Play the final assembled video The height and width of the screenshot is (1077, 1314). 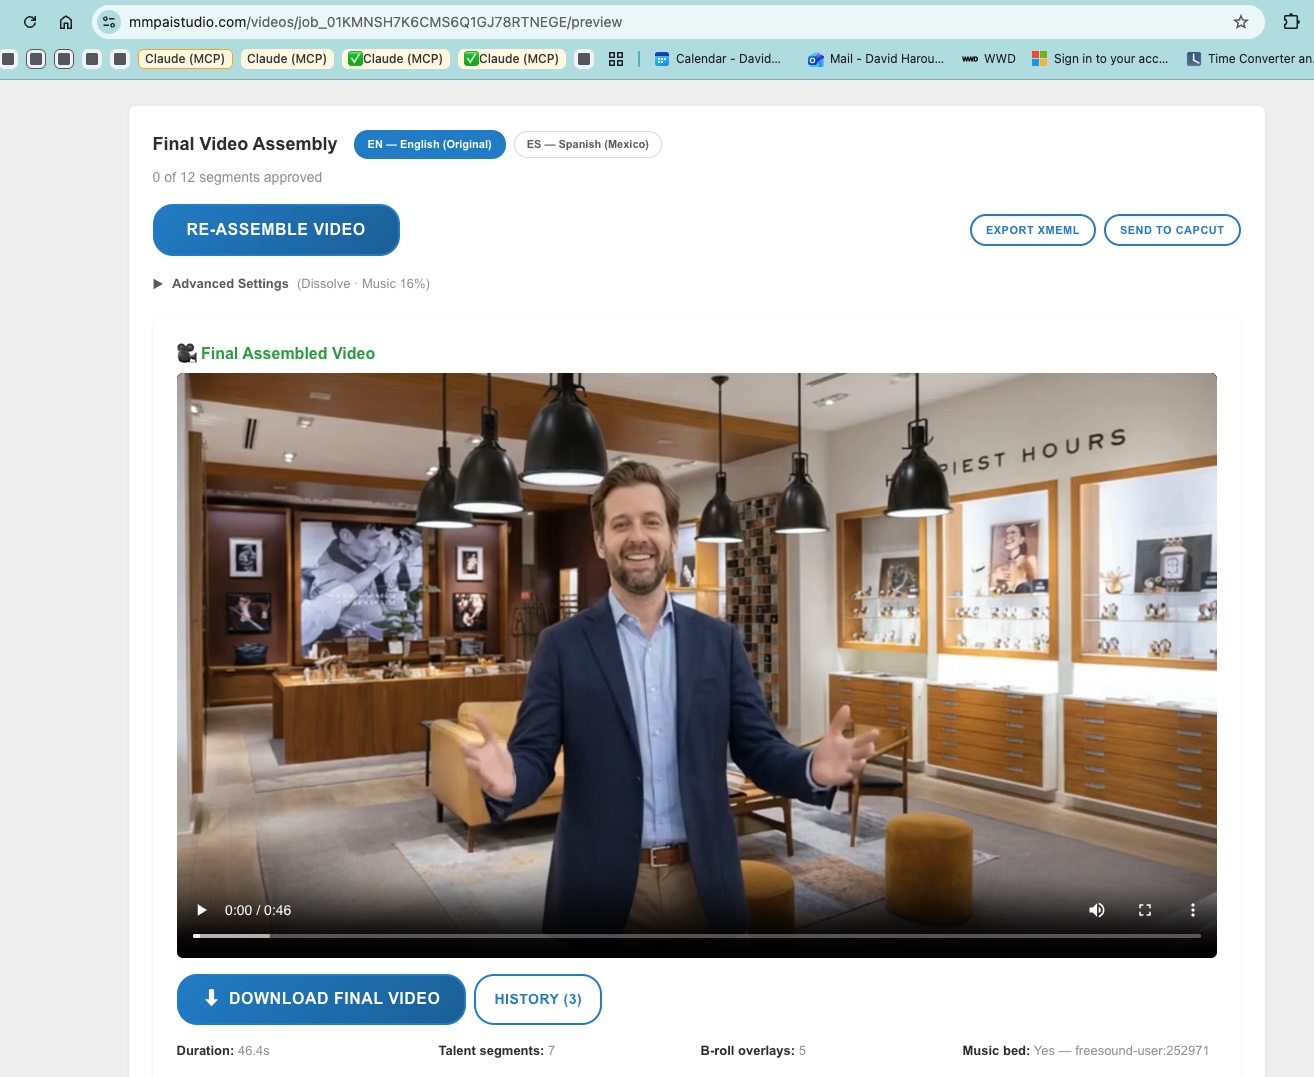click(x=201, y=910)
